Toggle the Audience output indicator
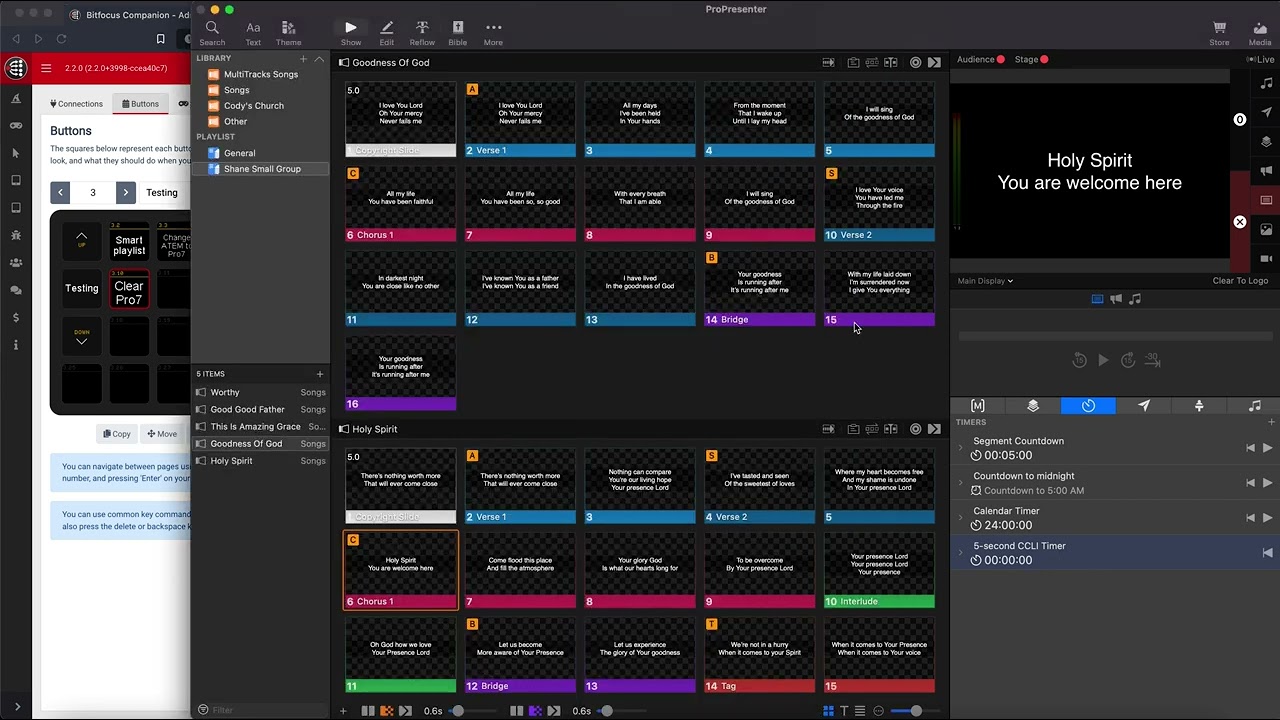This screenshot has width=1280, height=720. point(980,60)
